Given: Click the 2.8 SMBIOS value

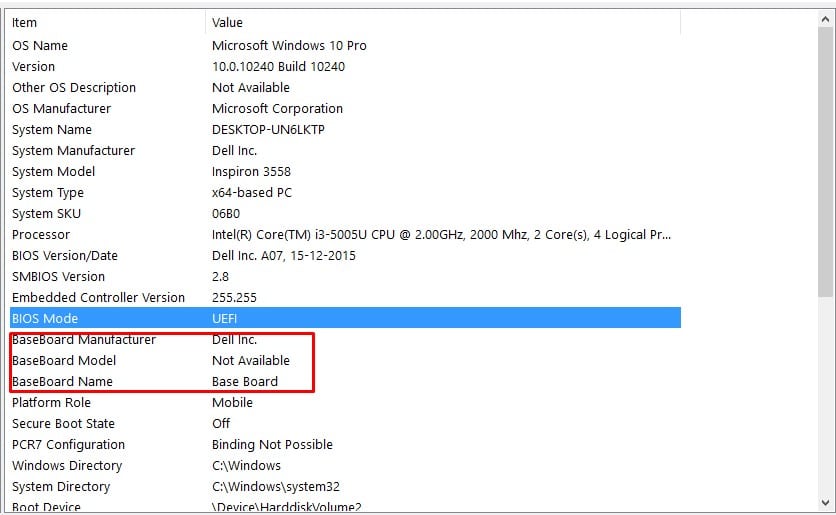Looking at the screenshot, I should tap(220, 277).
